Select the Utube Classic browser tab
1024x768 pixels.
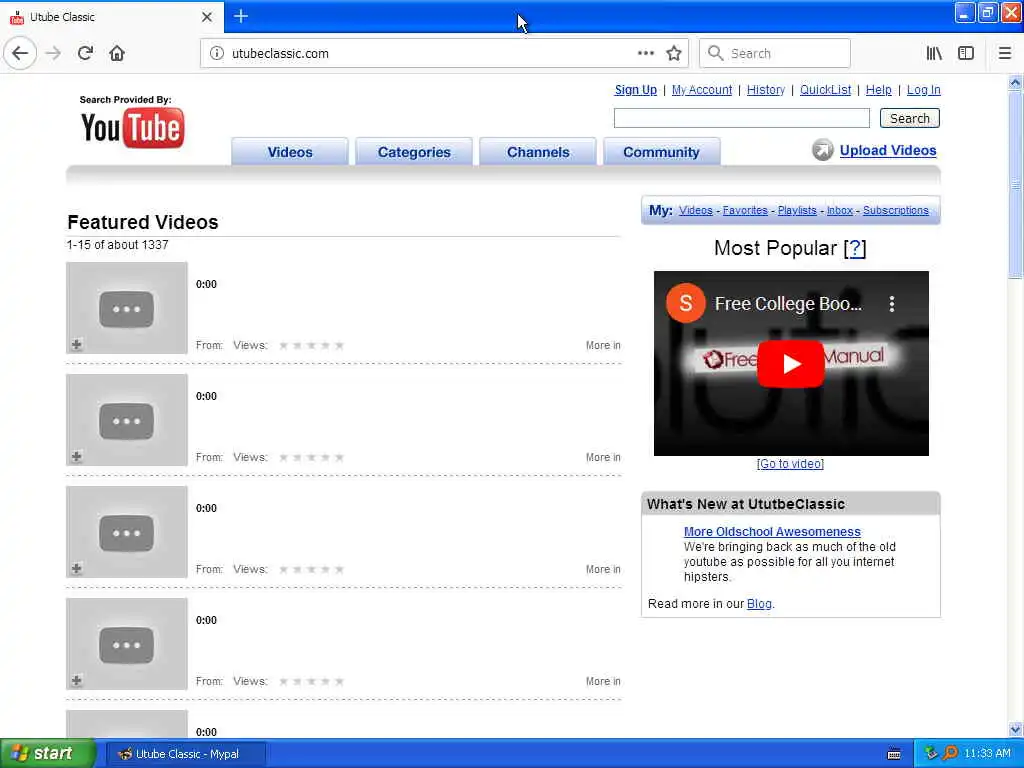click(111, 17)
